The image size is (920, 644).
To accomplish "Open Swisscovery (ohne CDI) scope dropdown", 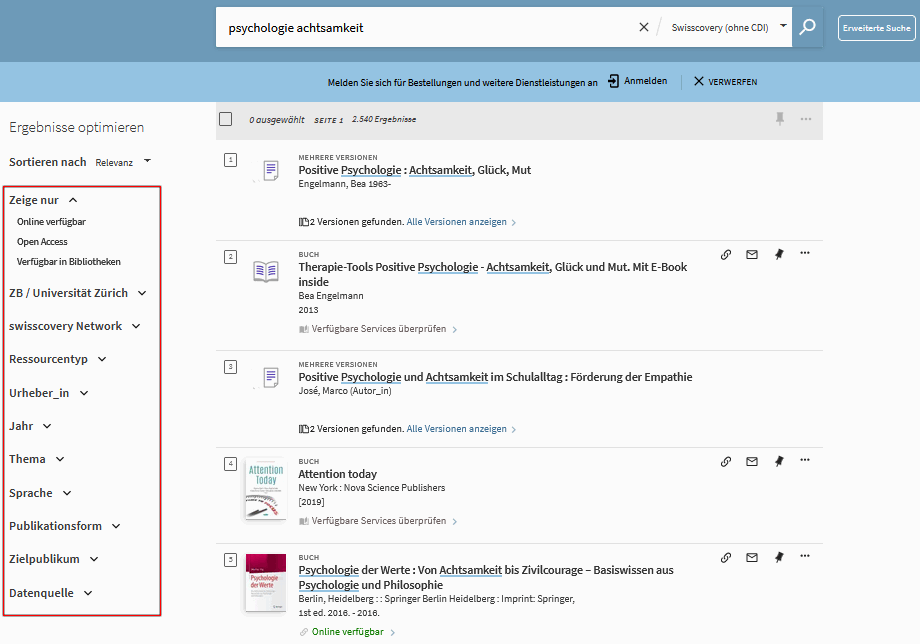I will 726,27.
